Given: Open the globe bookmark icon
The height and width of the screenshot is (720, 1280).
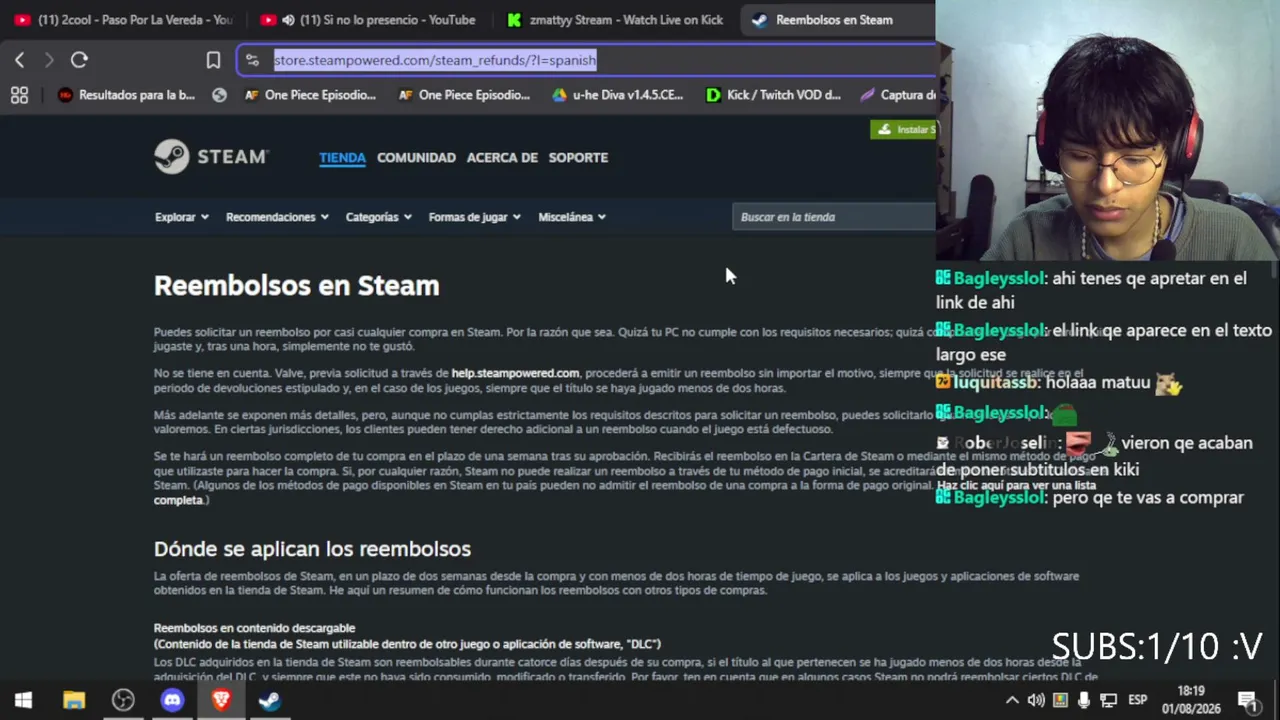Looking at the screenshot, I should 220,95.
